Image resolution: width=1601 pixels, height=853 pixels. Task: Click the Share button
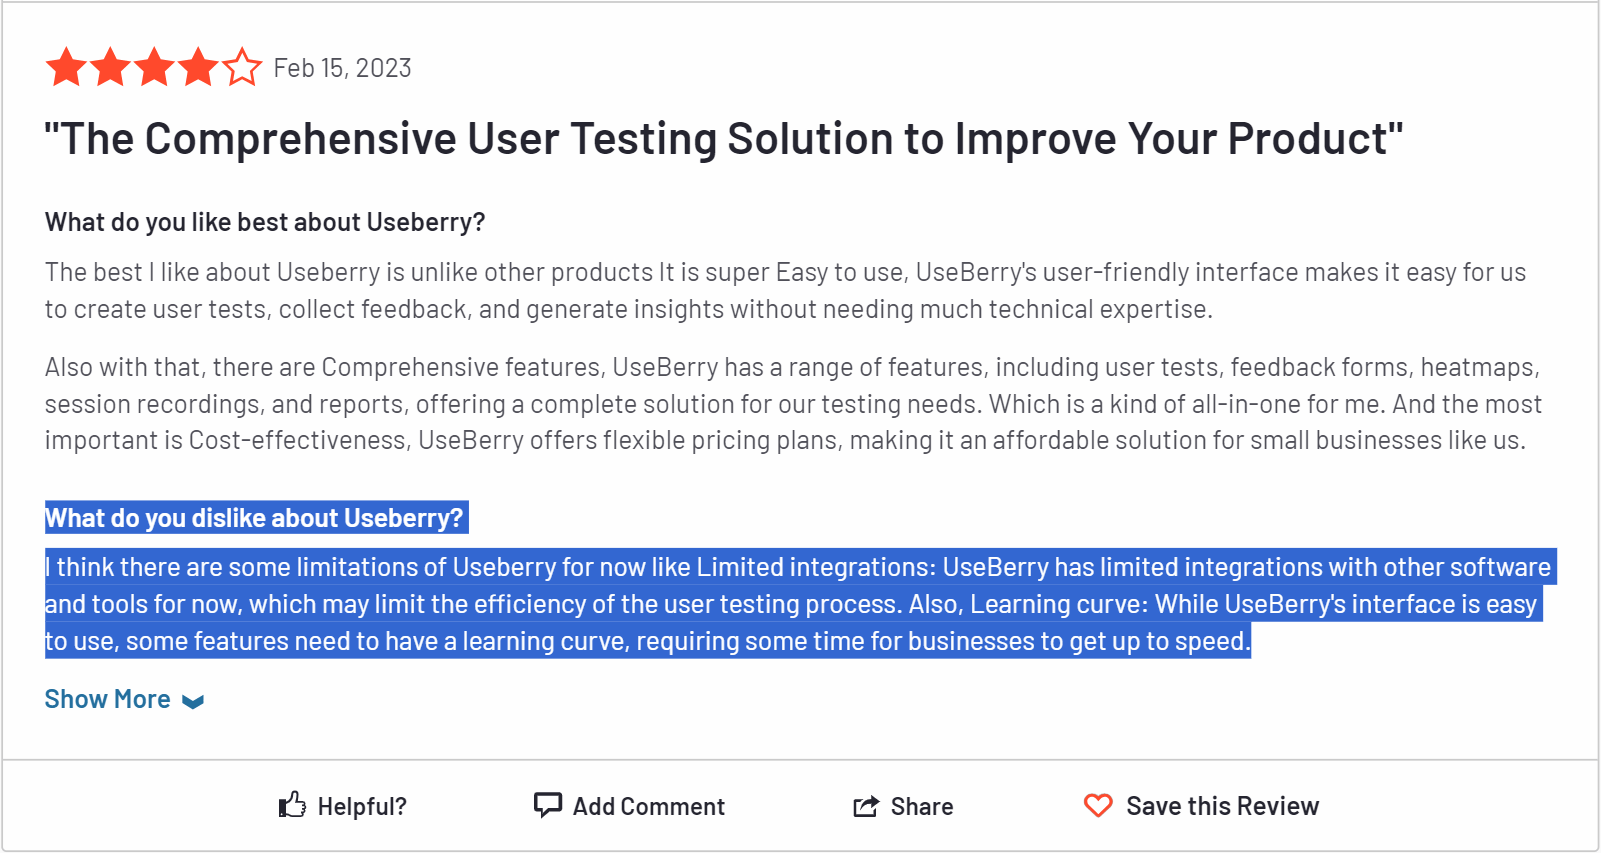coord(903,805)
